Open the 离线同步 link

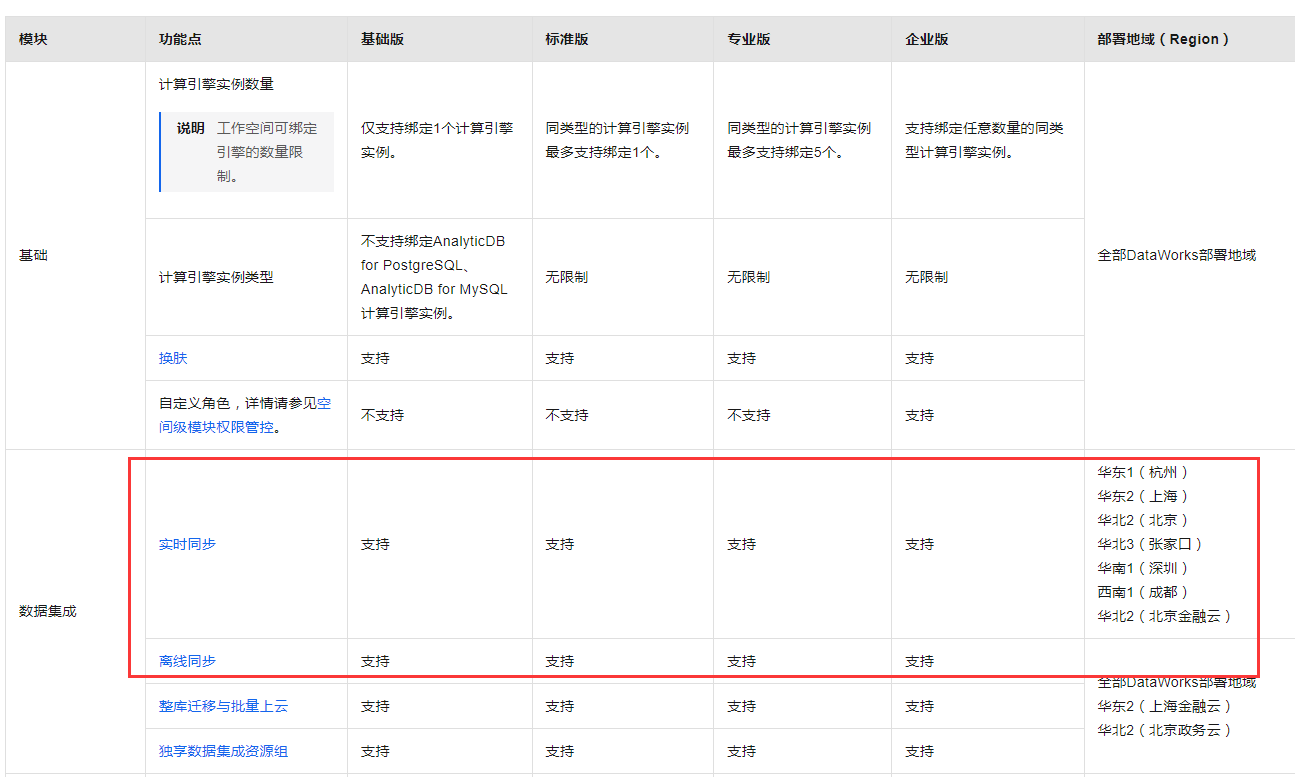[x=187, y=661]
